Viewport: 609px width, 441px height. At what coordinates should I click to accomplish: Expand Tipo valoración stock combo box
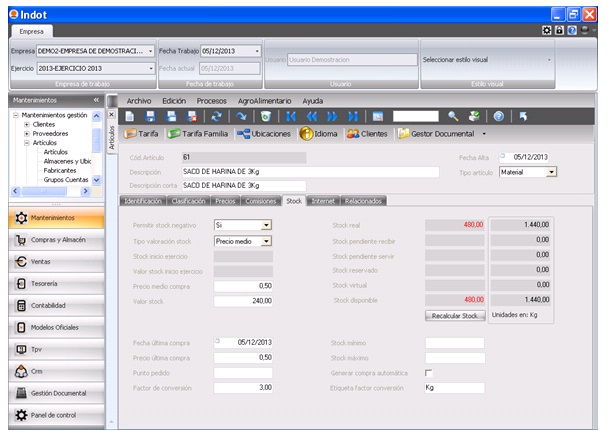tap(266, 241)
